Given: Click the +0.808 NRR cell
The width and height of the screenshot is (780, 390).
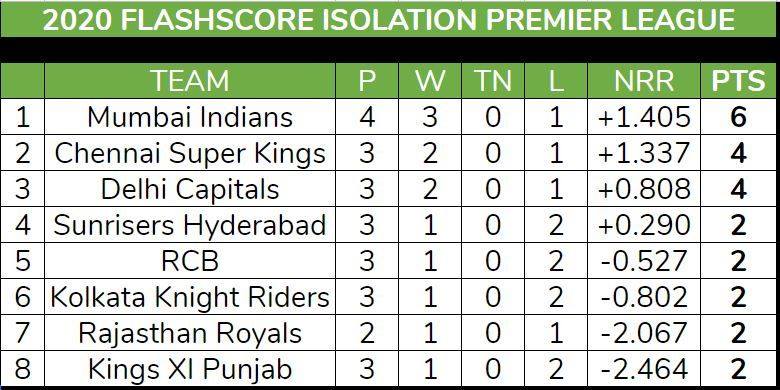Looking at the screenshot, I should pyautogui.click(x=644, y=189).
